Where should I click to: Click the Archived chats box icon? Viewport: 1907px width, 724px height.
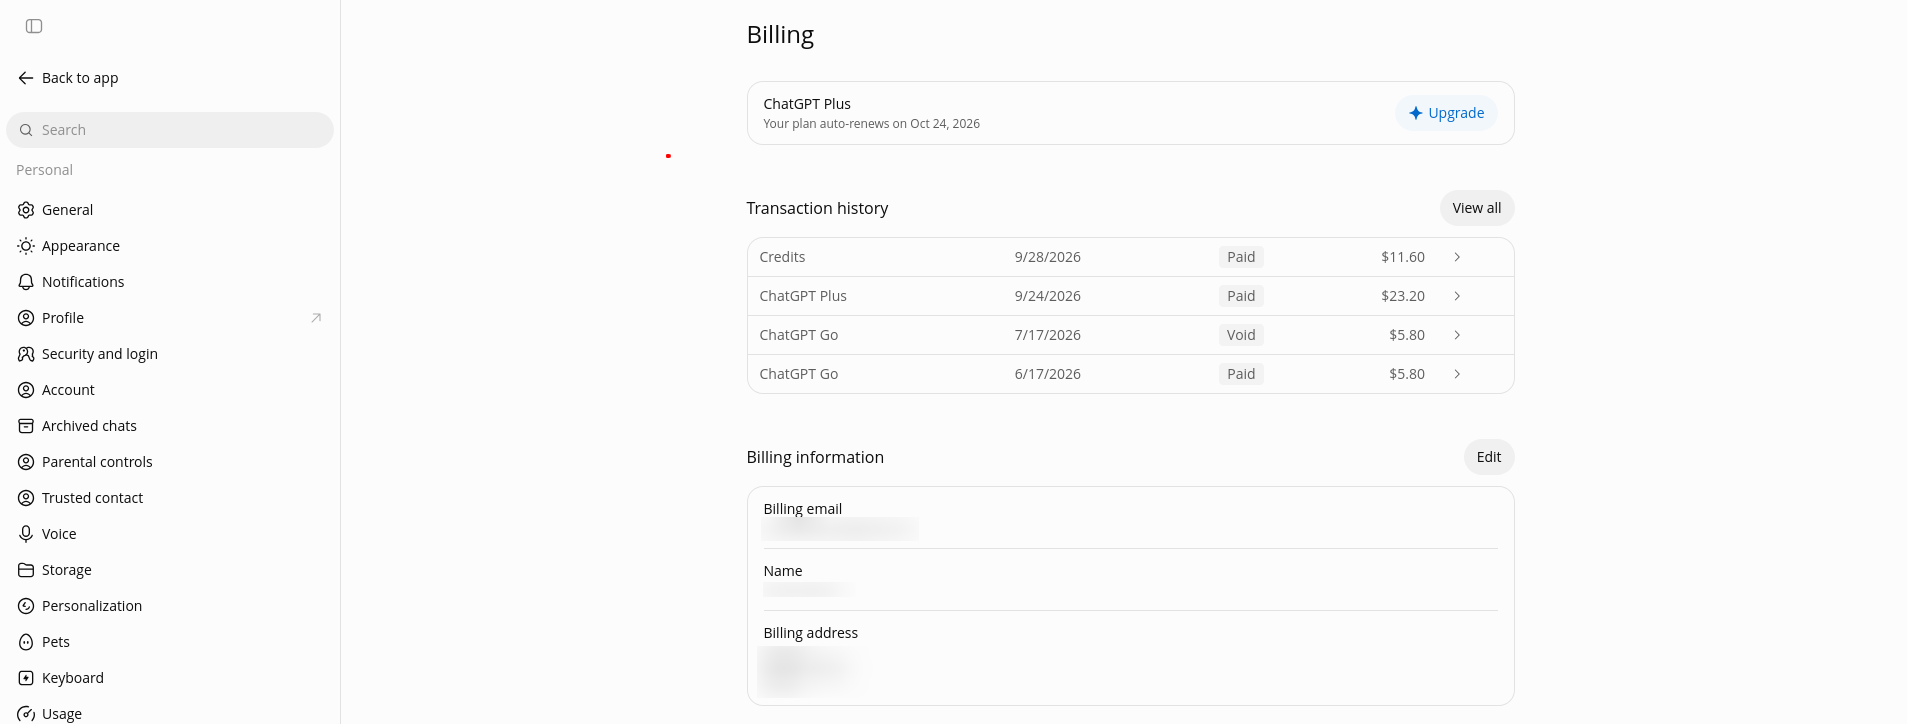26,426
